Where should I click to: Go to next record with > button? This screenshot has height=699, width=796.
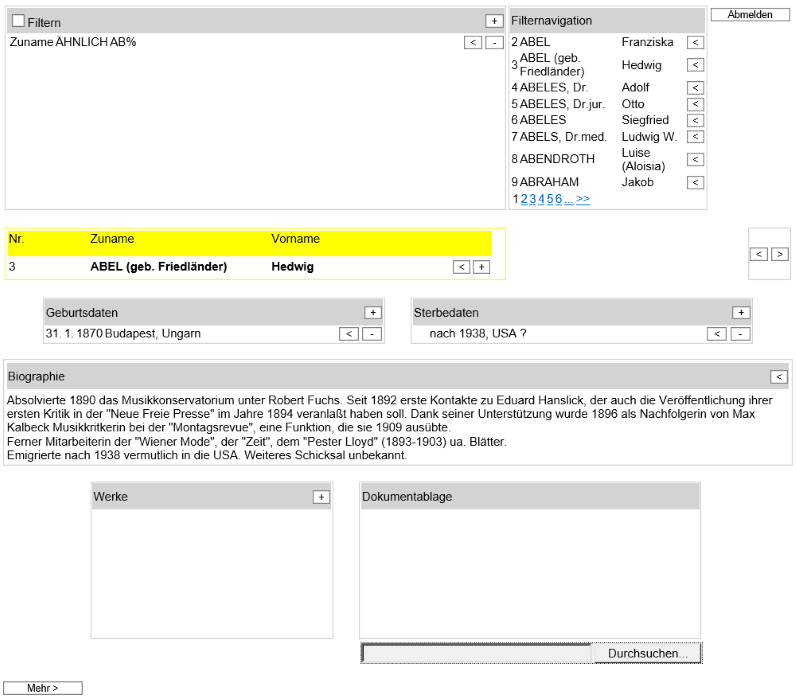[x=780, y=254]
